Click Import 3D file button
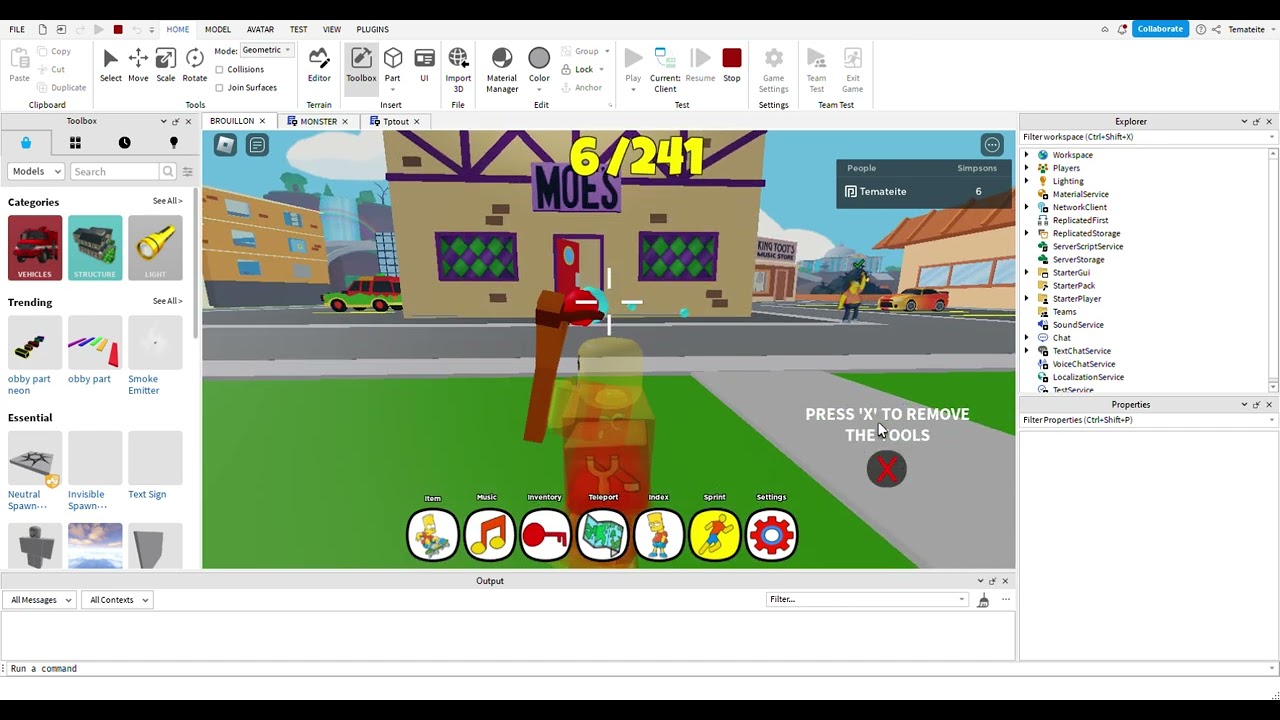 tap(458, 70)
